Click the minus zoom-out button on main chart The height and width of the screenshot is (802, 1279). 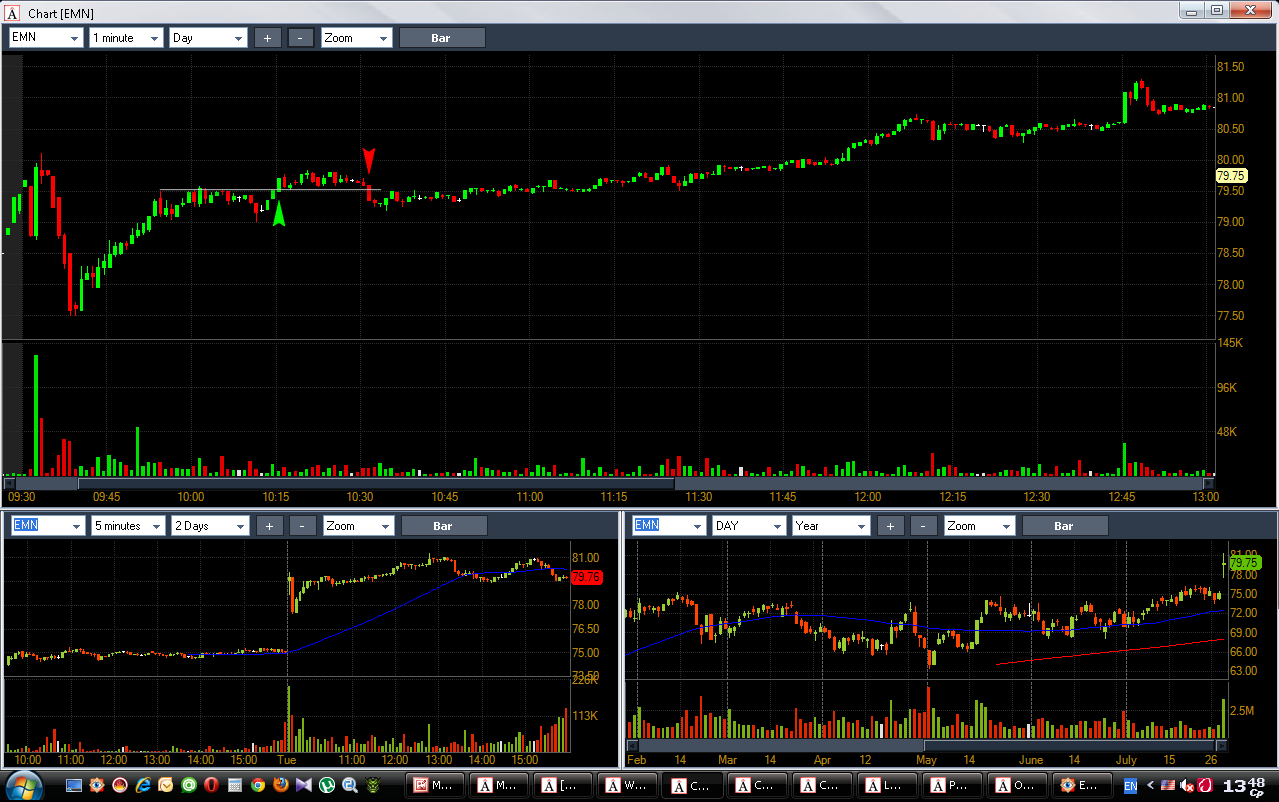click(301, 38)
